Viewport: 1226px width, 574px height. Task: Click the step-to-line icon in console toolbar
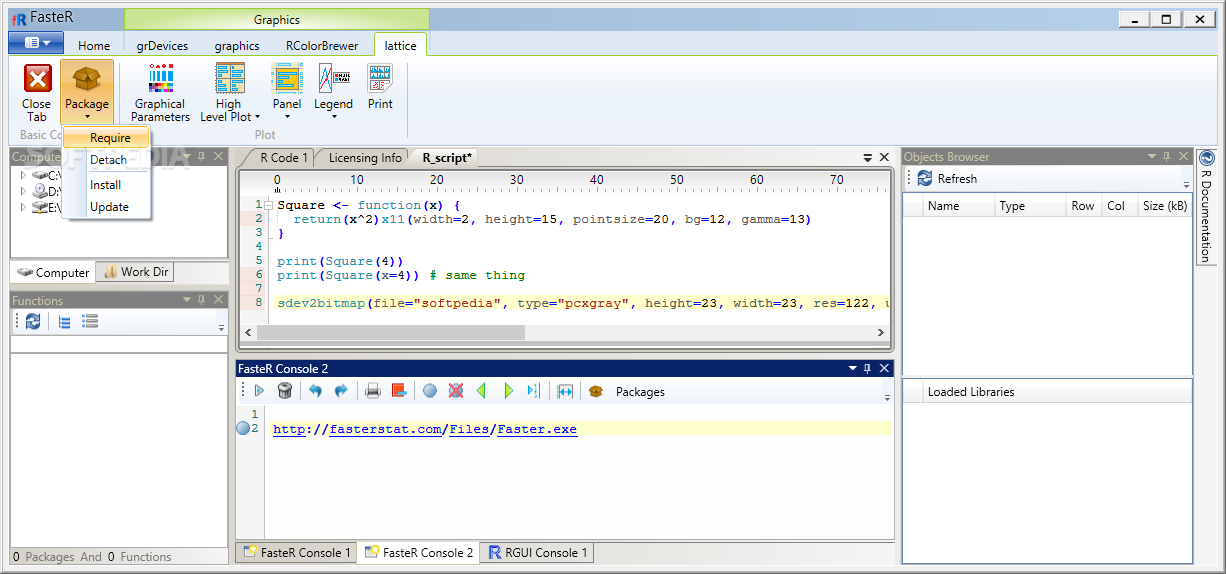533,391
